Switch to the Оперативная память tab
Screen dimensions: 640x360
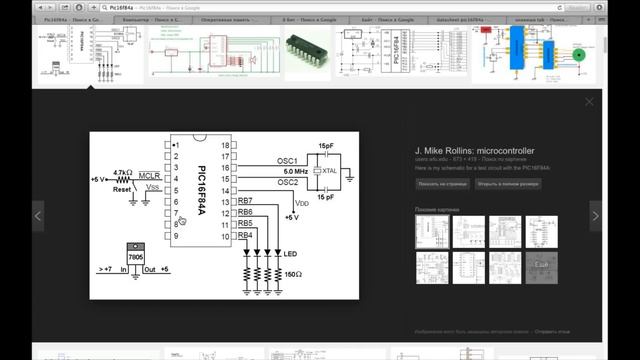230,20
